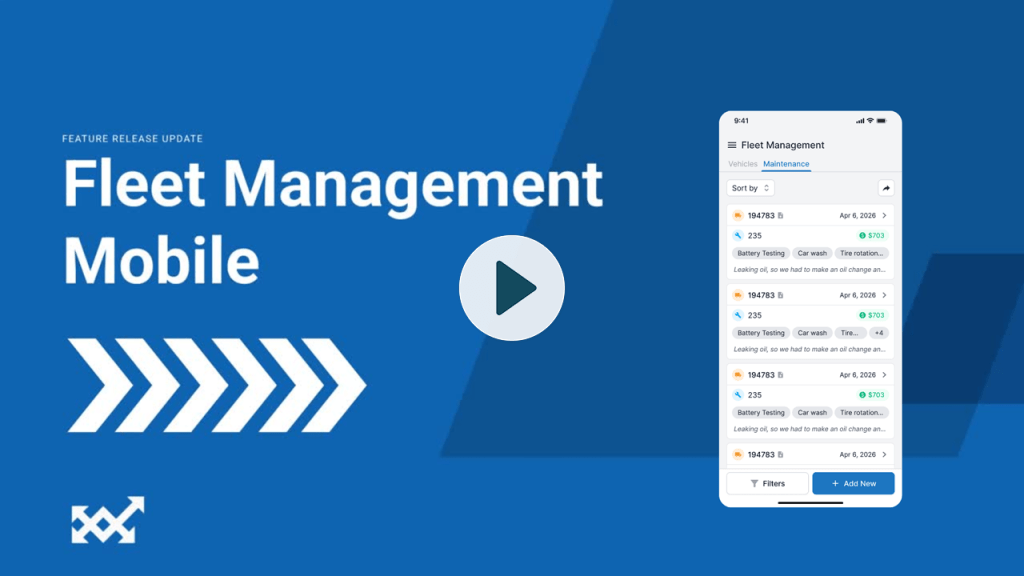This screenshot has width=1024, height=576.
Task: Click the share arrow icon
Action: click(x=885, y=188)
